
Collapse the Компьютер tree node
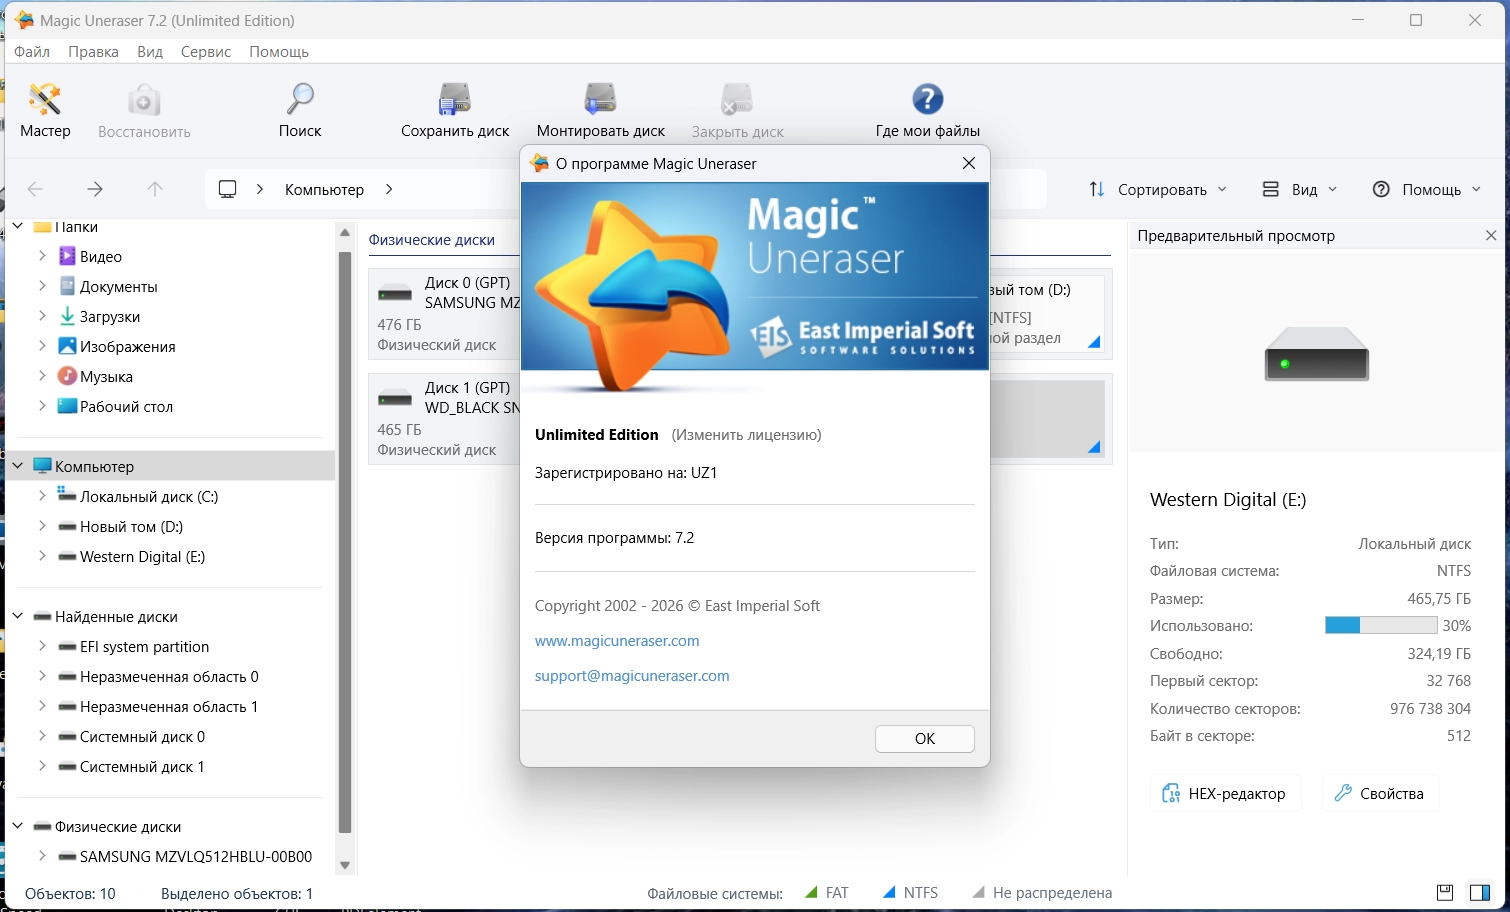click(x=18, y=466)
